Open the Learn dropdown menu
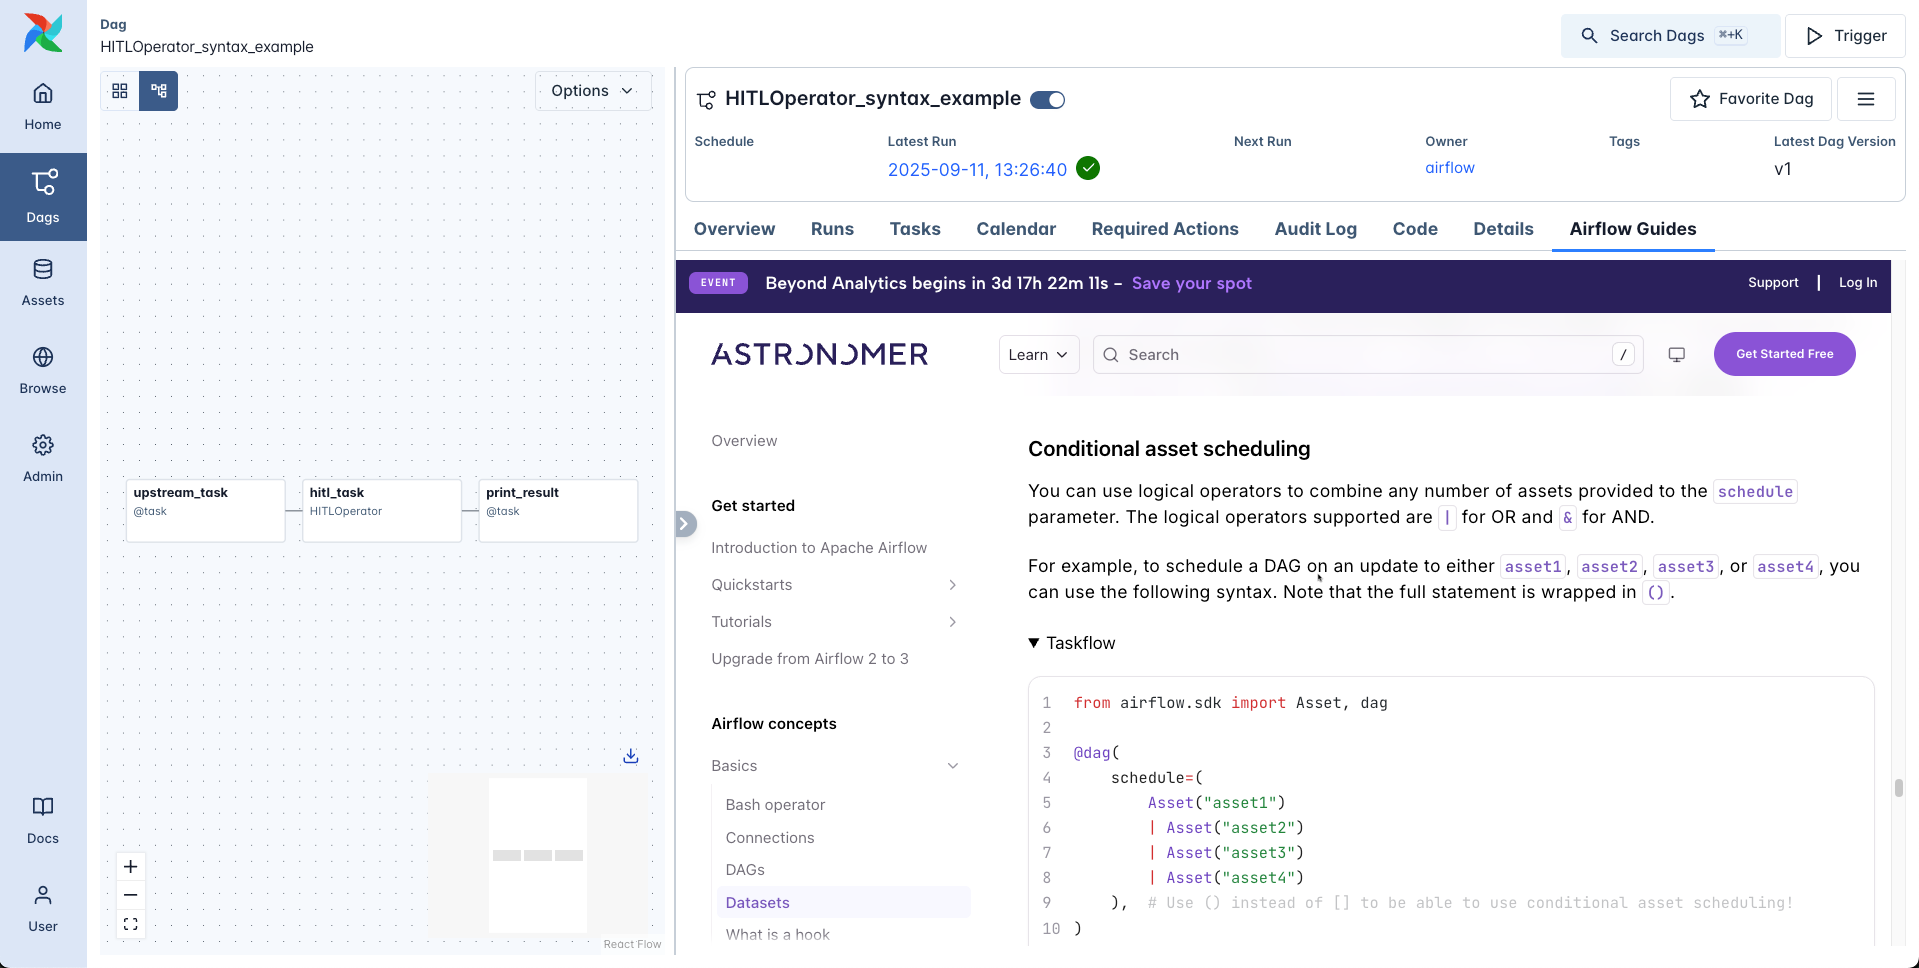 [x=1038, y=355]
